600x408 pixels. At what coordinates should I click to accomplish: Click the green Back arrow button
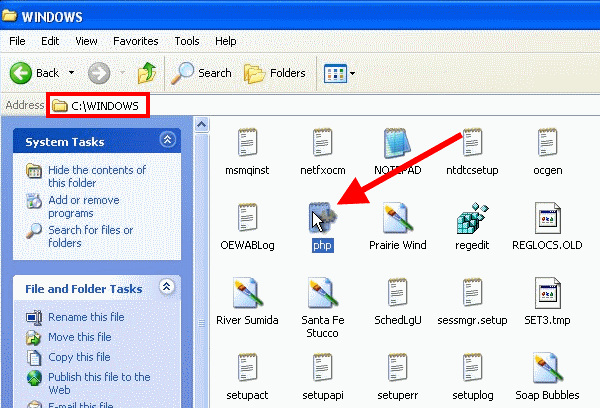point(21,73)
